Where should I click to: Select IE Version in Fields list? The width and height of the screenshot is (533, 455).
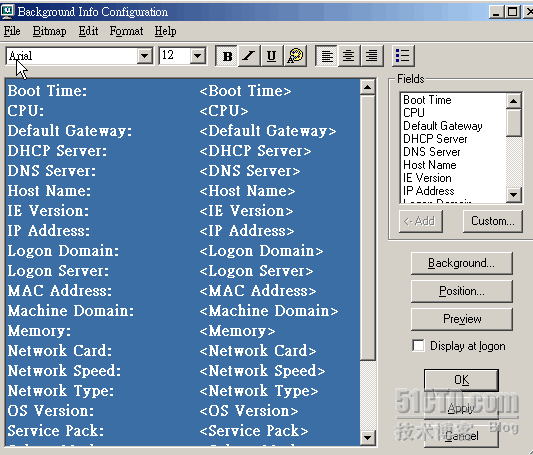[x=427, y=178]
